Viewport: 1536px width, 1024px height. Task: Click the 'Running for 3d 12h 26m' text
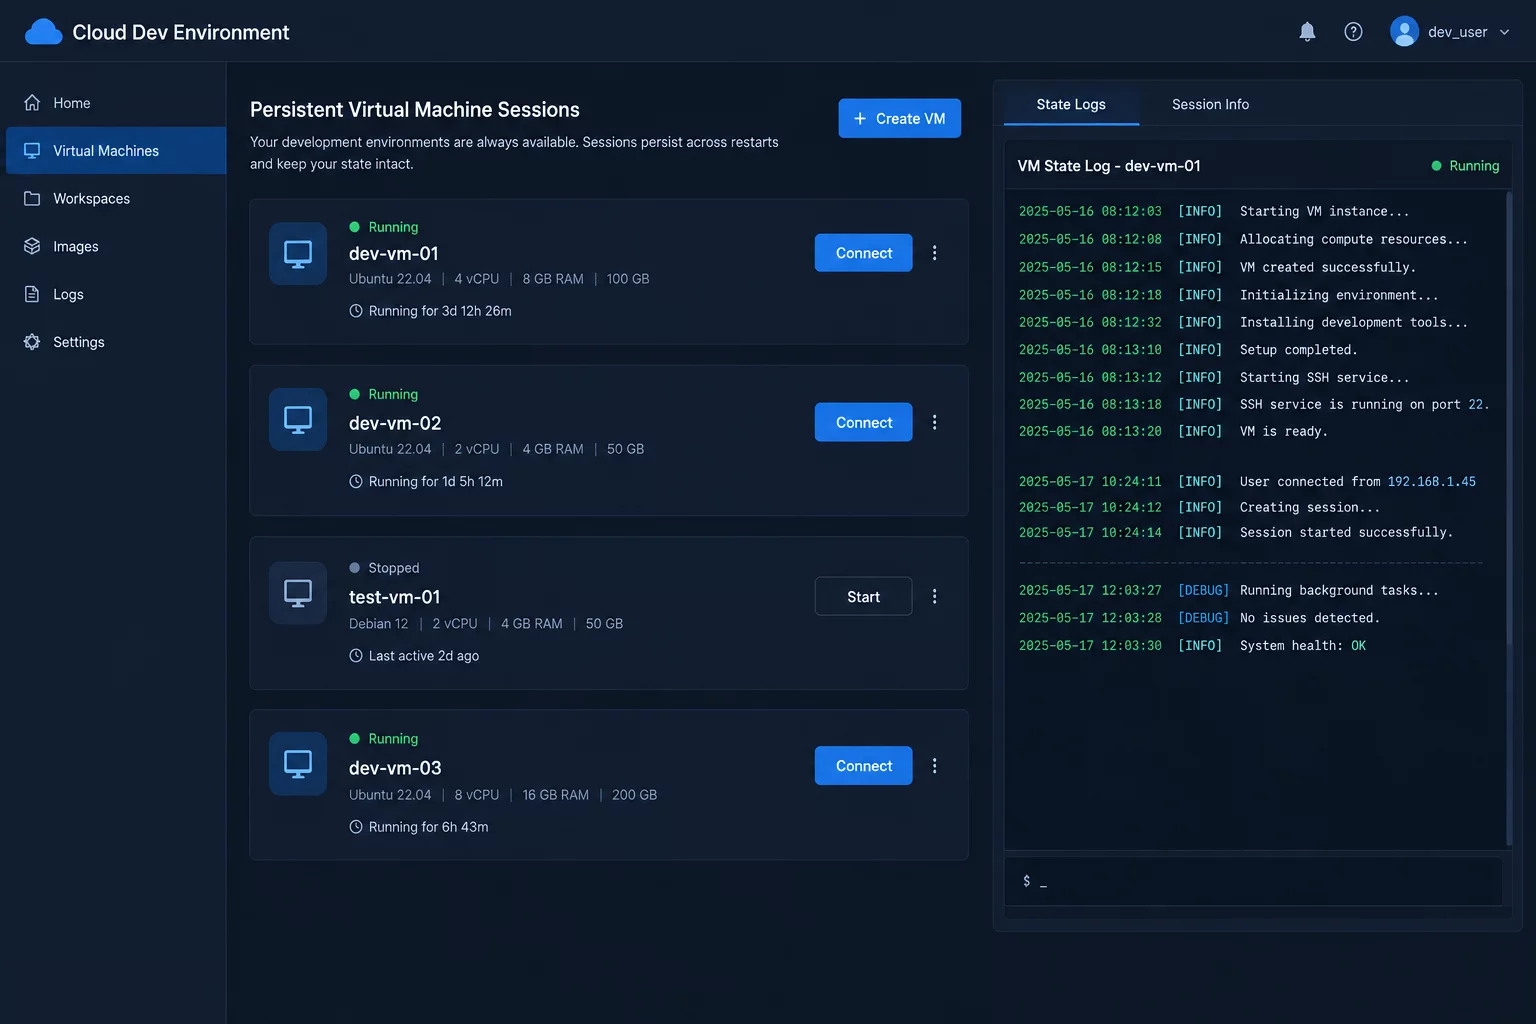(x=440, y=311)
